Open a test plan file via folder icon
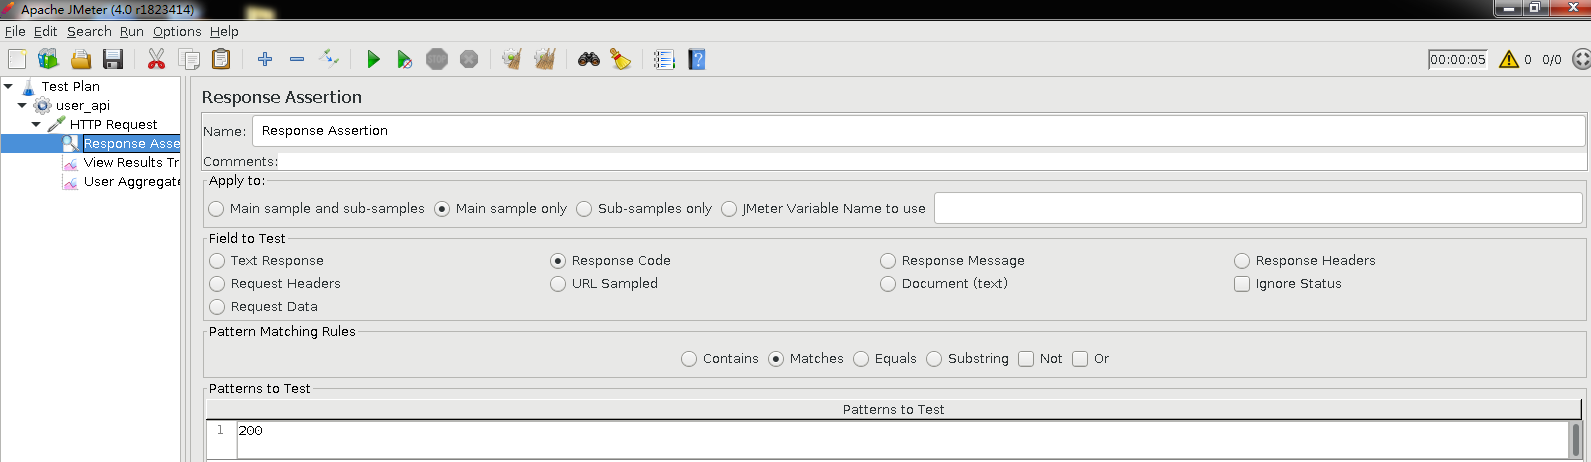Screen dimensions: 1591x462 click(81, 60)
